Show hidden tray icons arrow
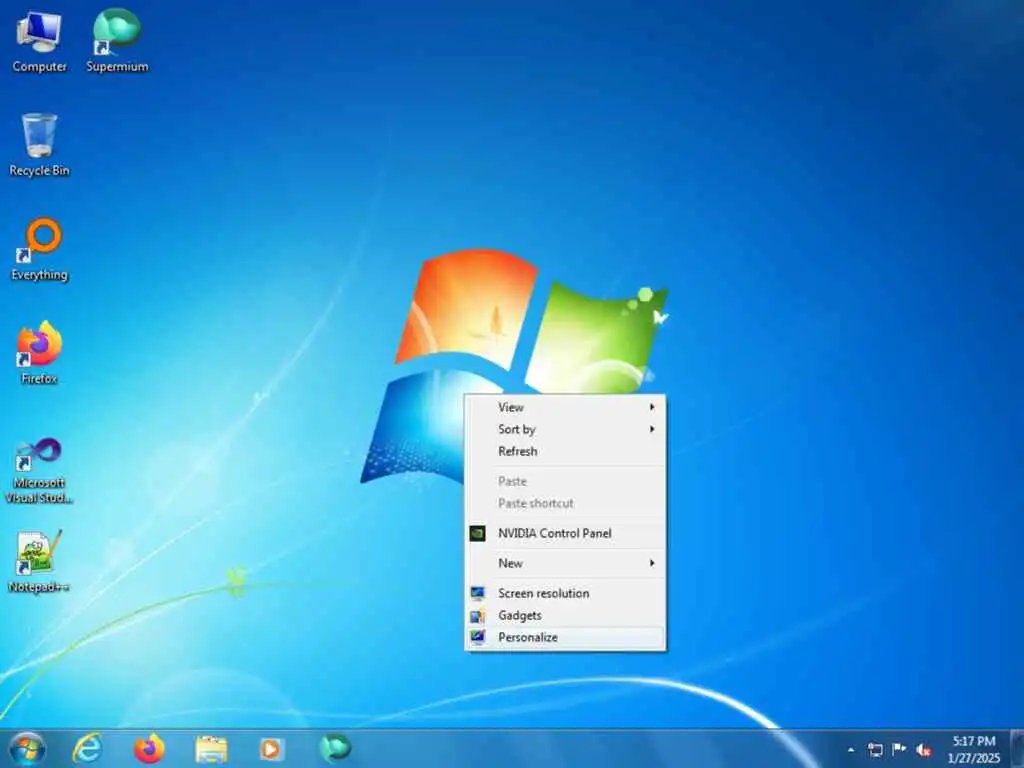1024x768 pixels. [x=851, y=750]
